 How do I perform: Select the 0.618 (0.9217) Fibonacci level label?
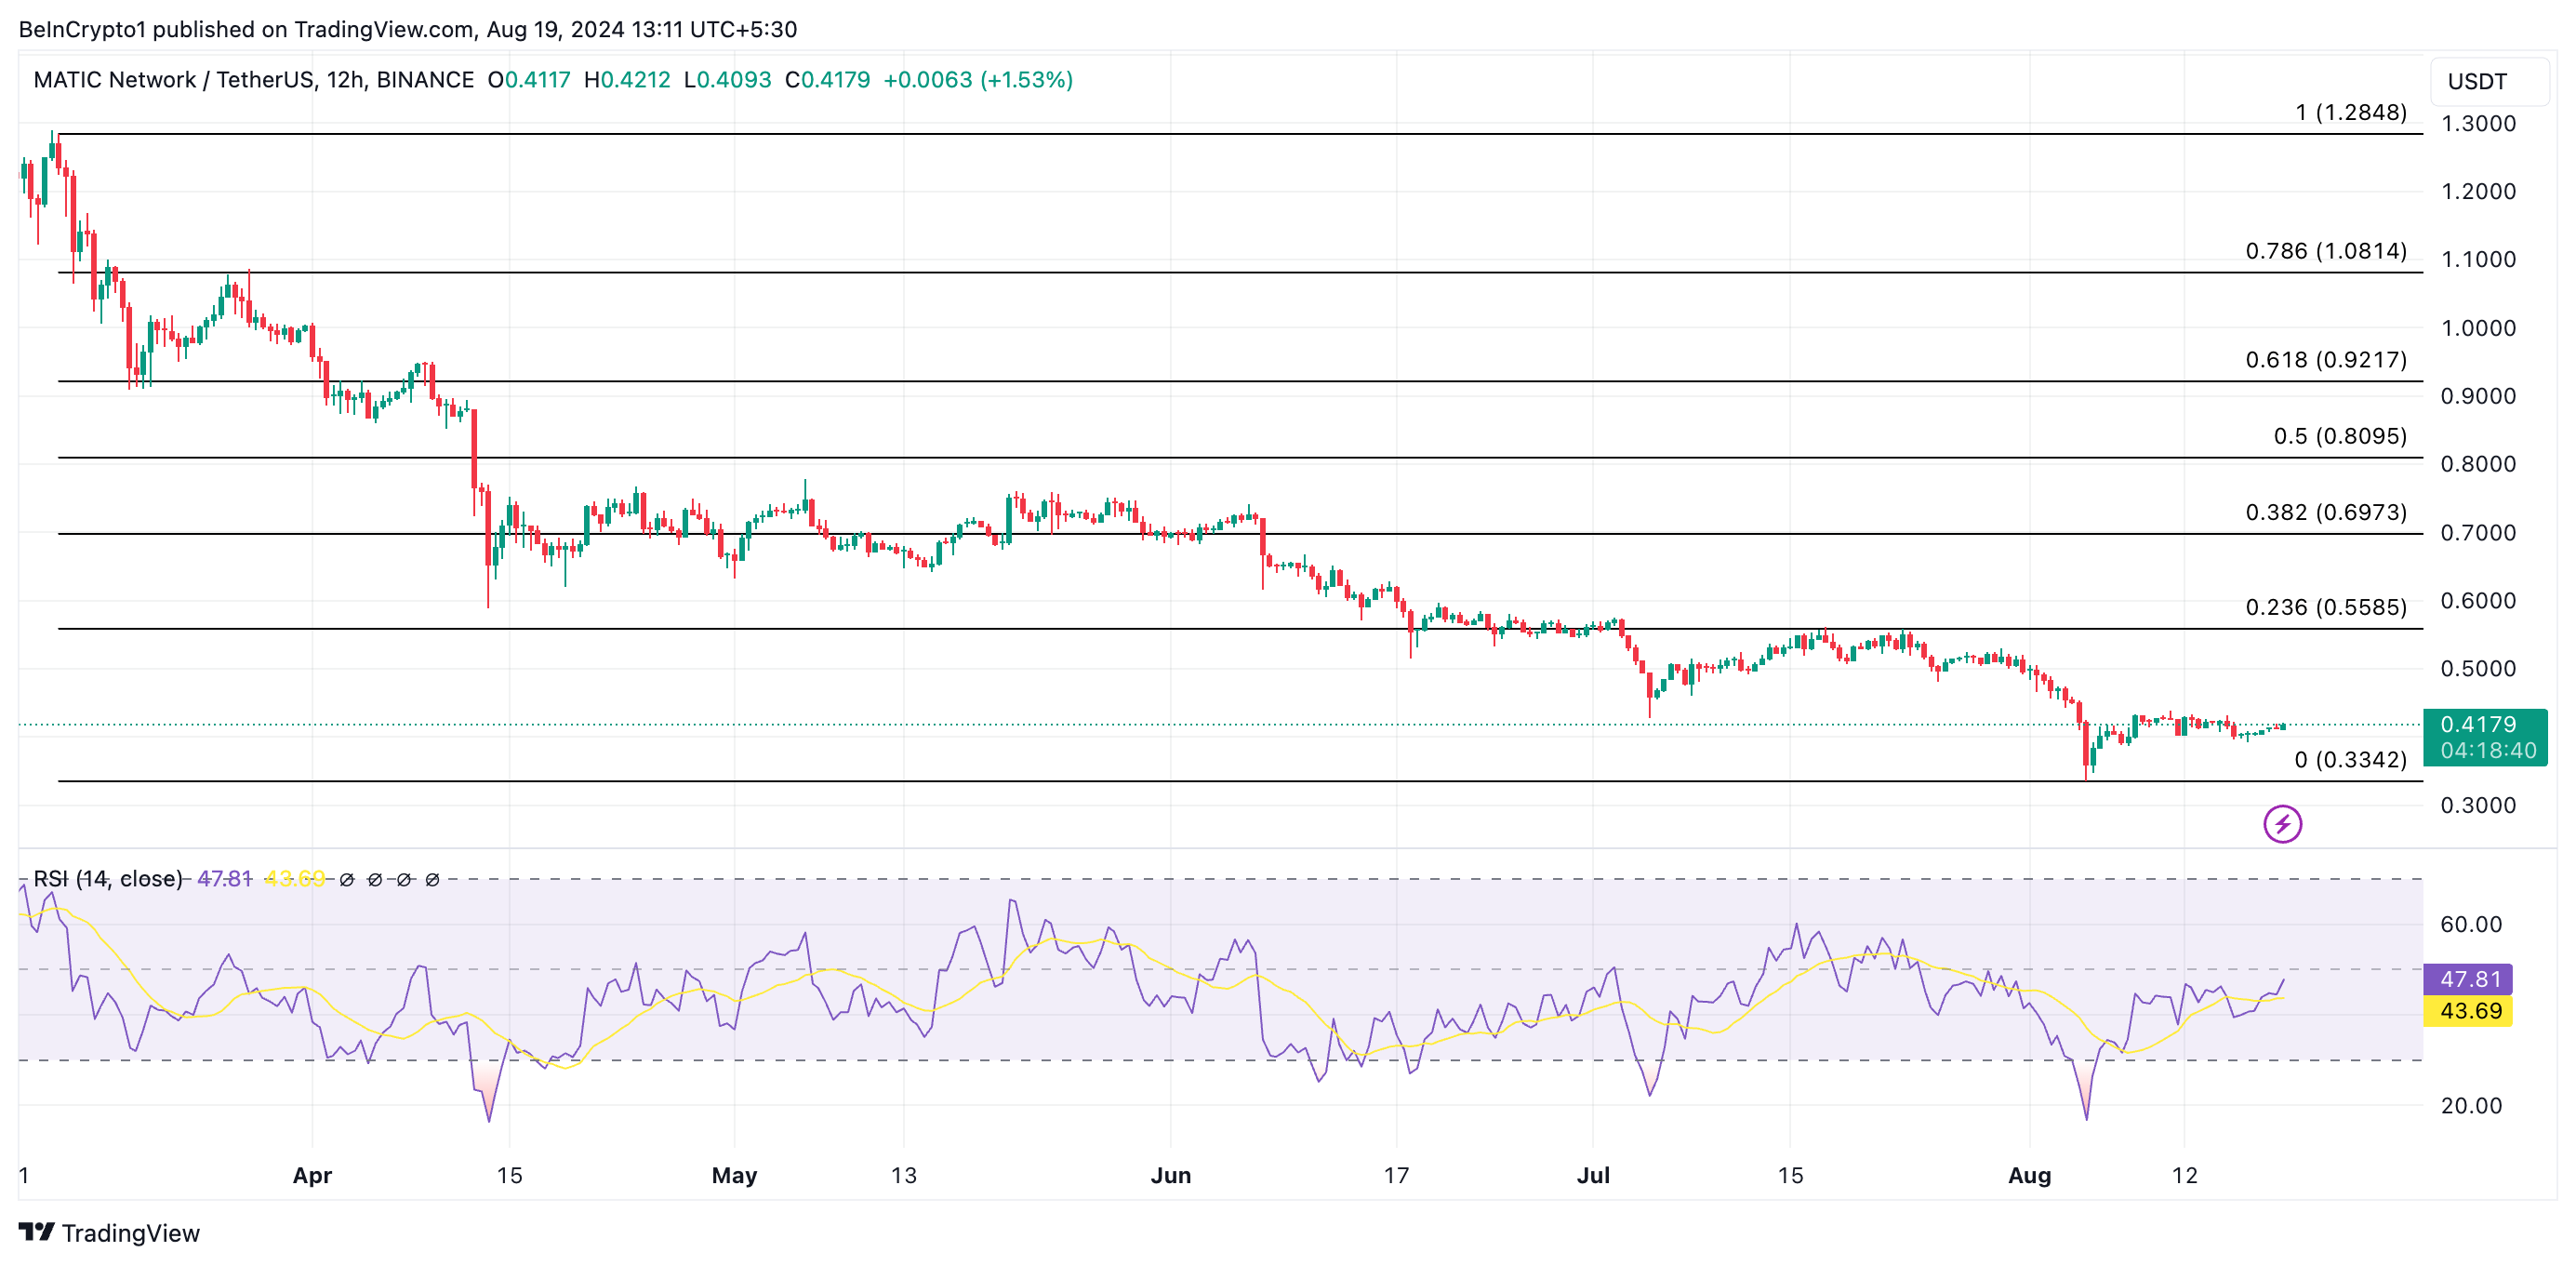[x=2326, y=360]
